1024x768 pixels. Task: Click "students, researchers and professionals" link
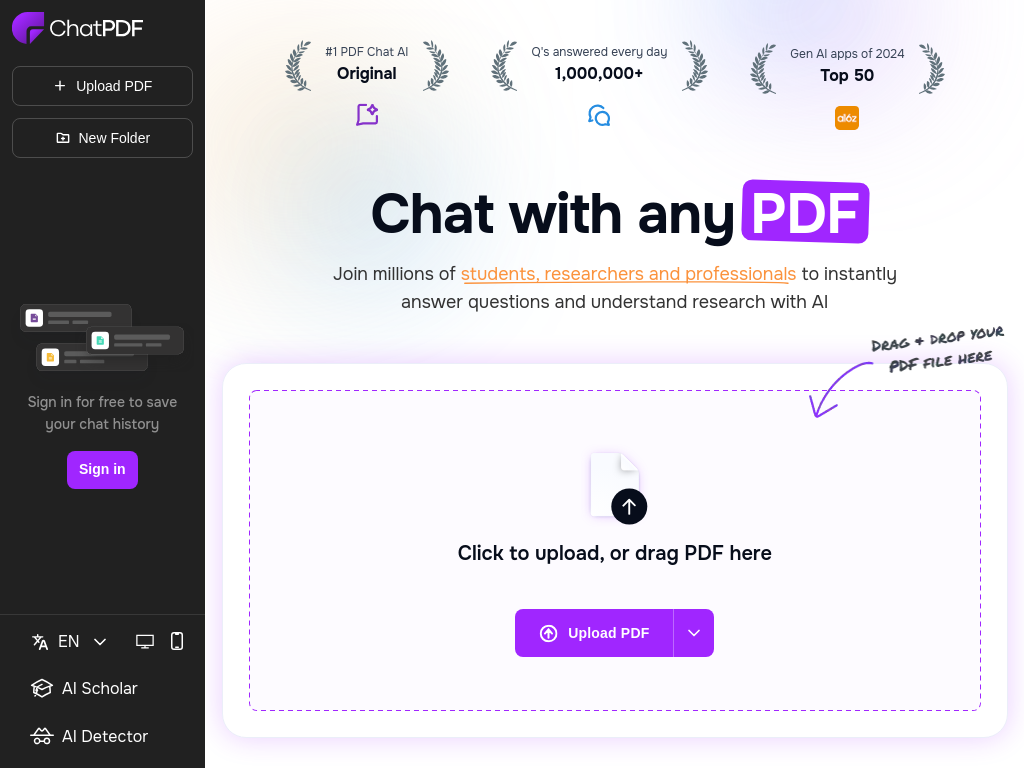click(x=628, y=274)
